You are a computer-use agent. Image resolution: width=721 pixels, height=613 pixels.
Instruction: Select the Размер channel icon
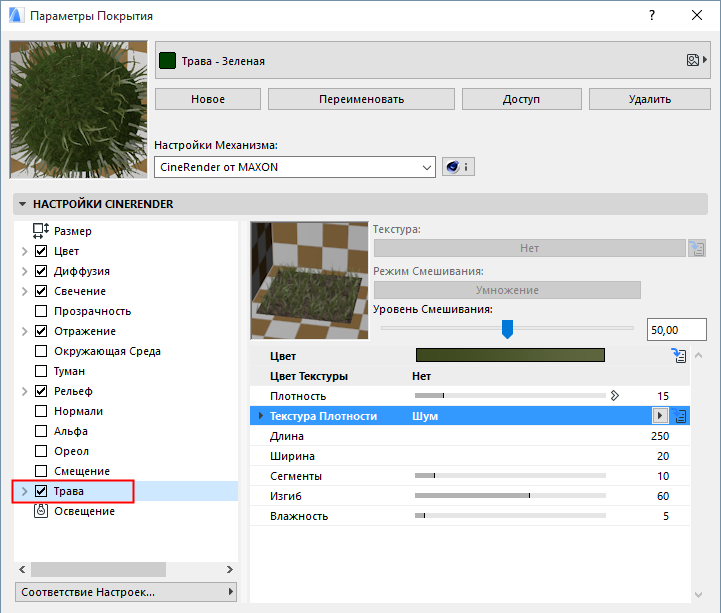tap(41, 231)
